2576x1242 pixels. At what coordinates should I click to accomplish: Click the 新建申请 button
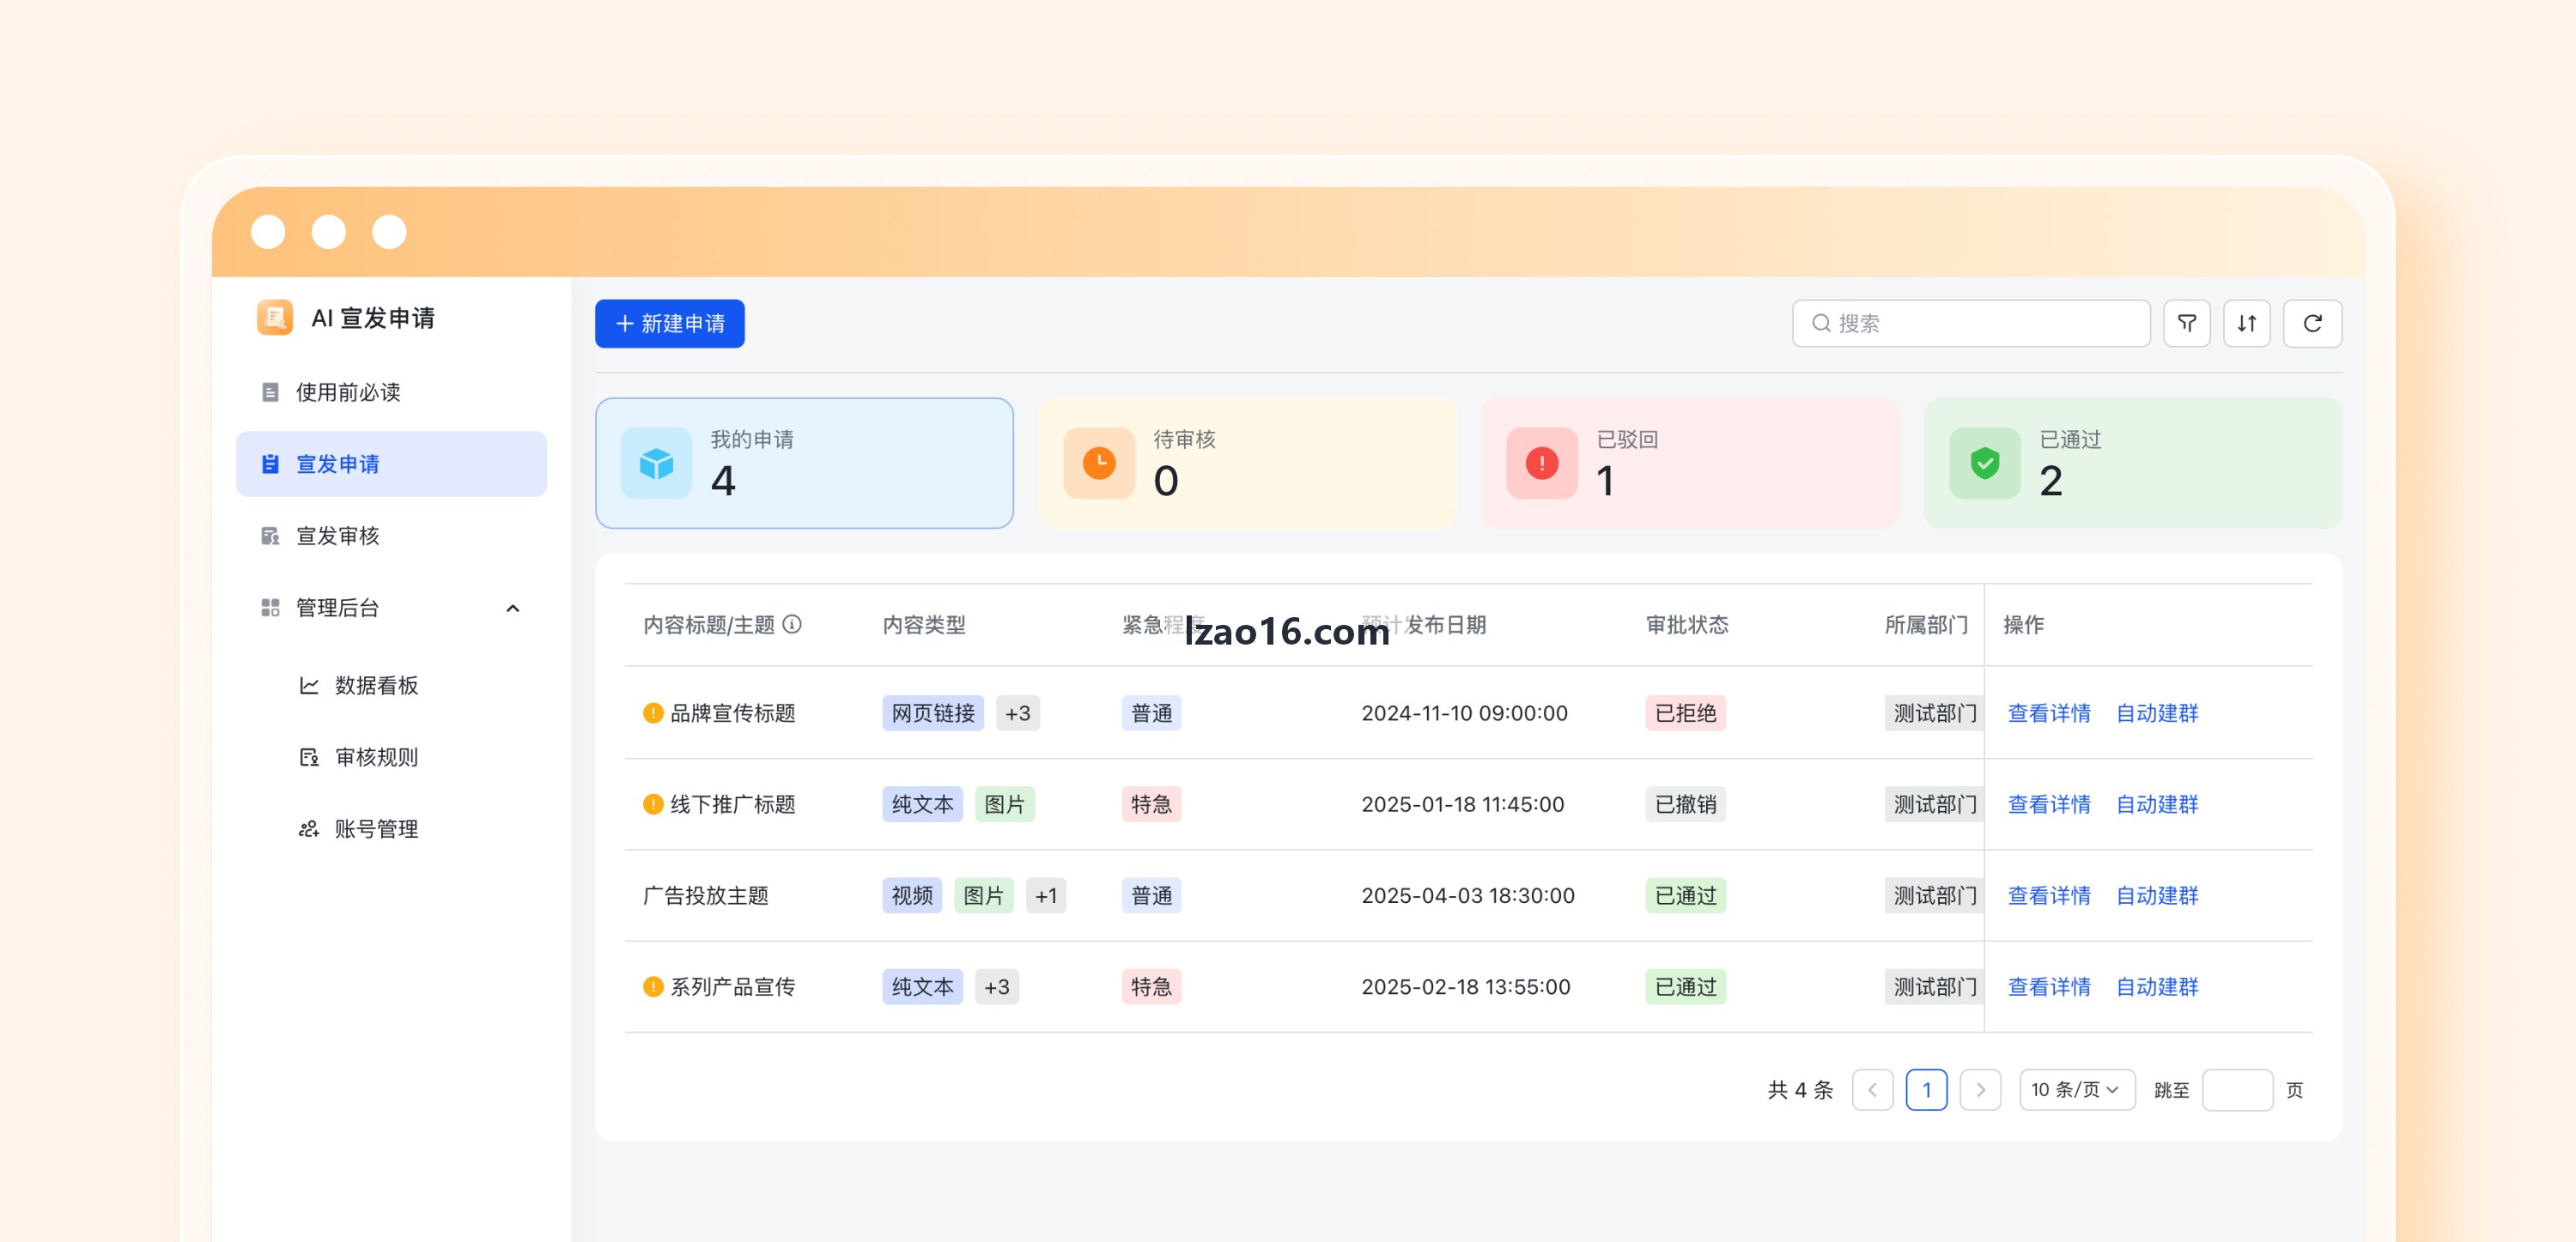click(x=669, y=323)
